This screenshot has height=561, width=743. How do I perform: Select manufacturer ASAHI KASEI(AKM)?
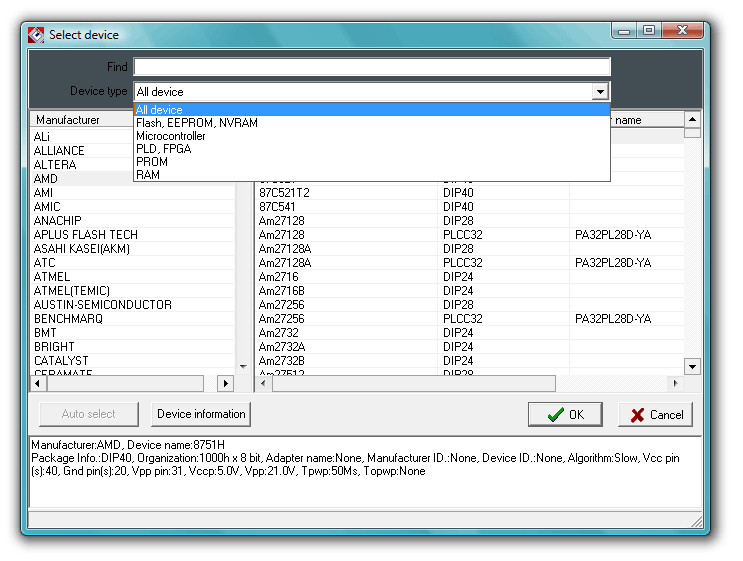click(133, 249)
